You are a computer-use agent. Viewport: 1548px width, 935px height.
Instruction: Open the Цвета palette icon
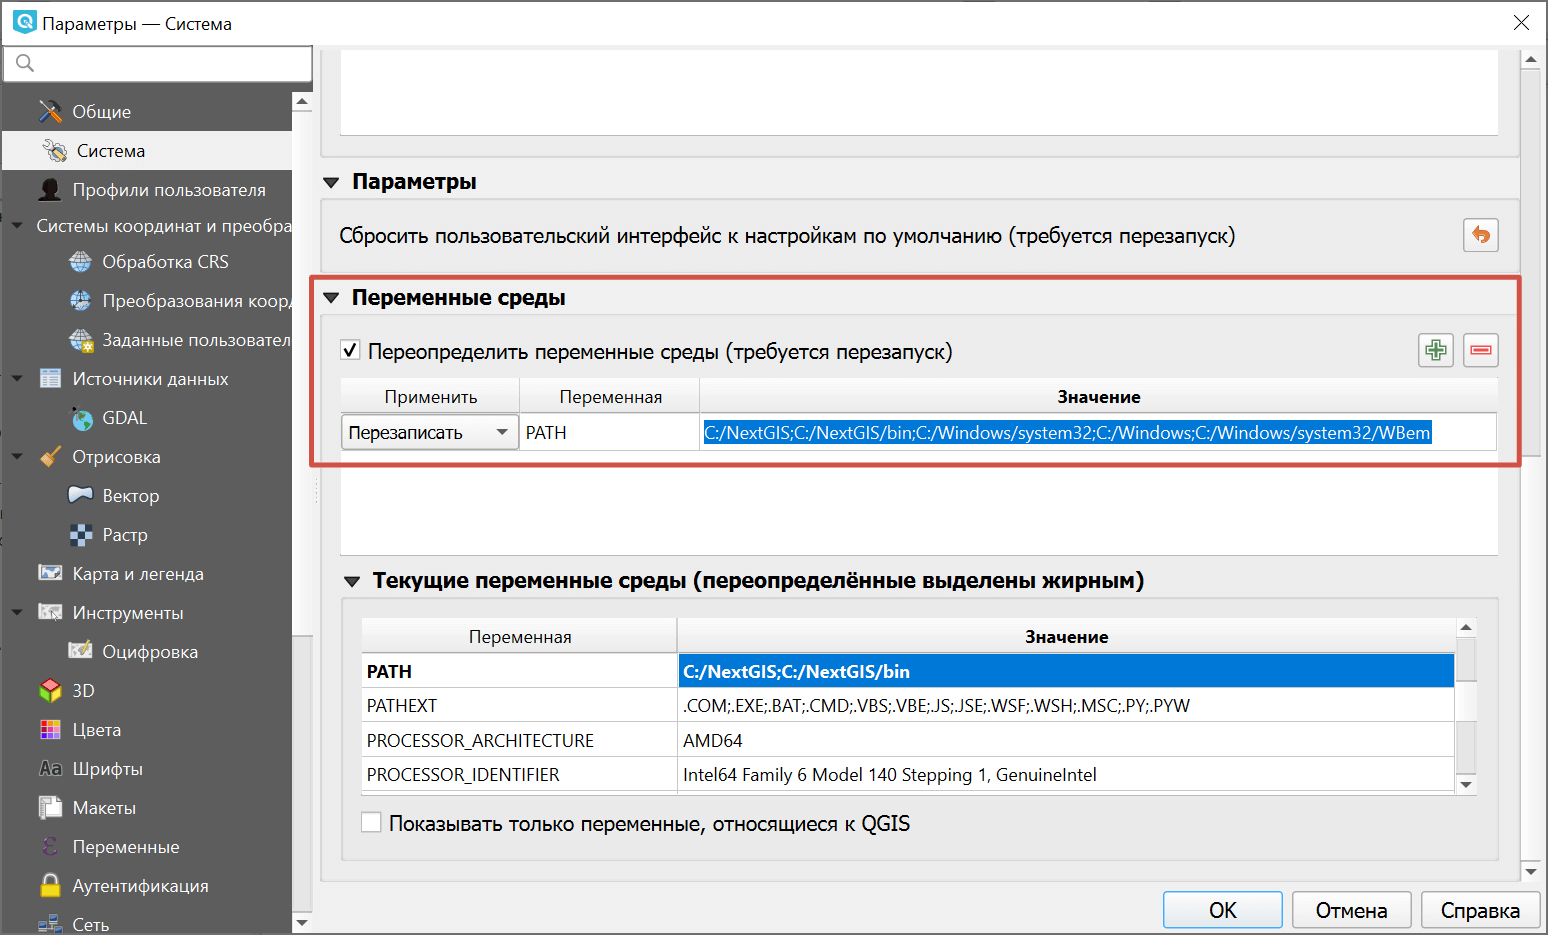pyautogui.click(x=50, y=729)
